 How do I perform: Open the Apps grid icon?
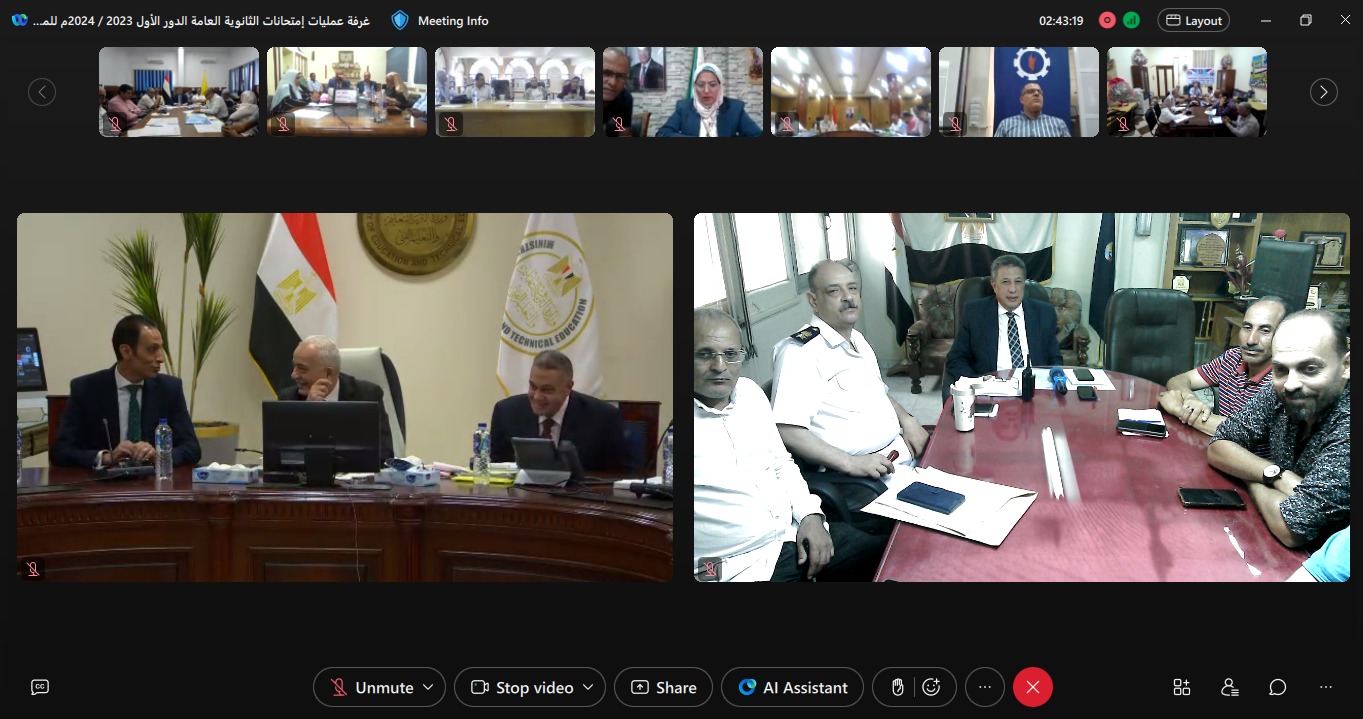(x=1182, y=687)
